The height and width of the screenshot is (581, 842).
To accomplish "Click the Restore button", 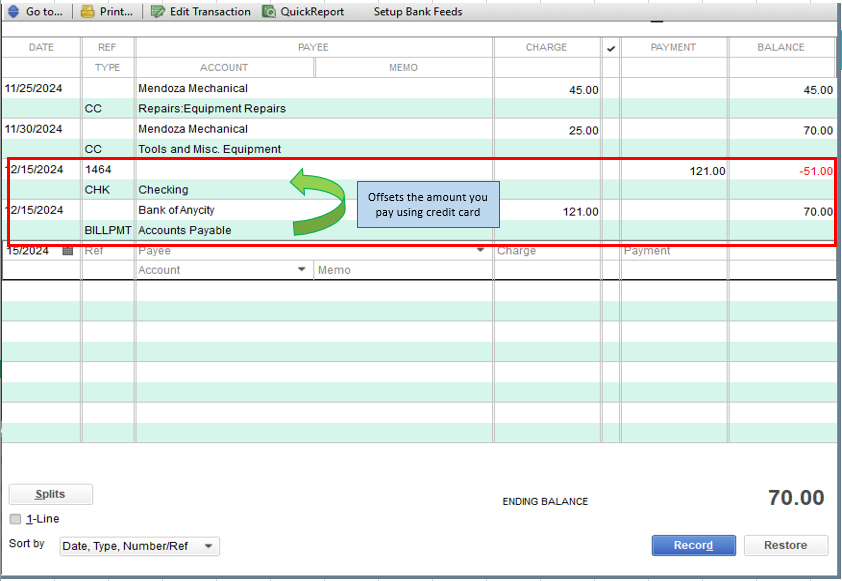I will click(786, 545).
